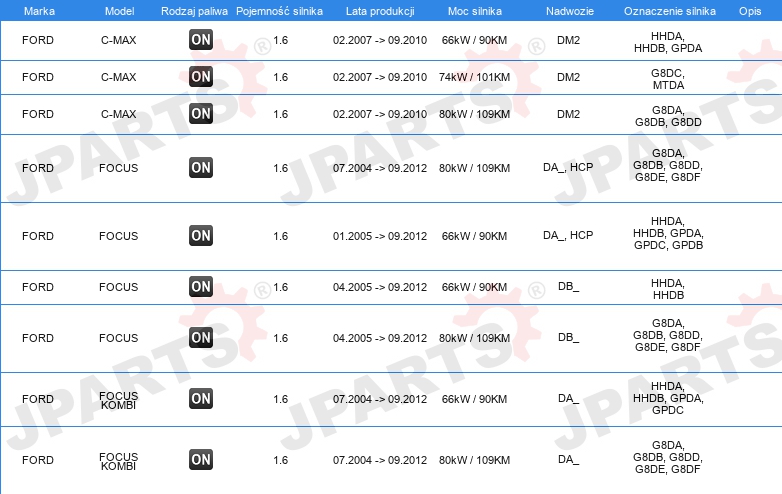The width and height of the screenshot is (782, 494).
Task: Click the Nadwozie column header
Action: tap(570, 11)
